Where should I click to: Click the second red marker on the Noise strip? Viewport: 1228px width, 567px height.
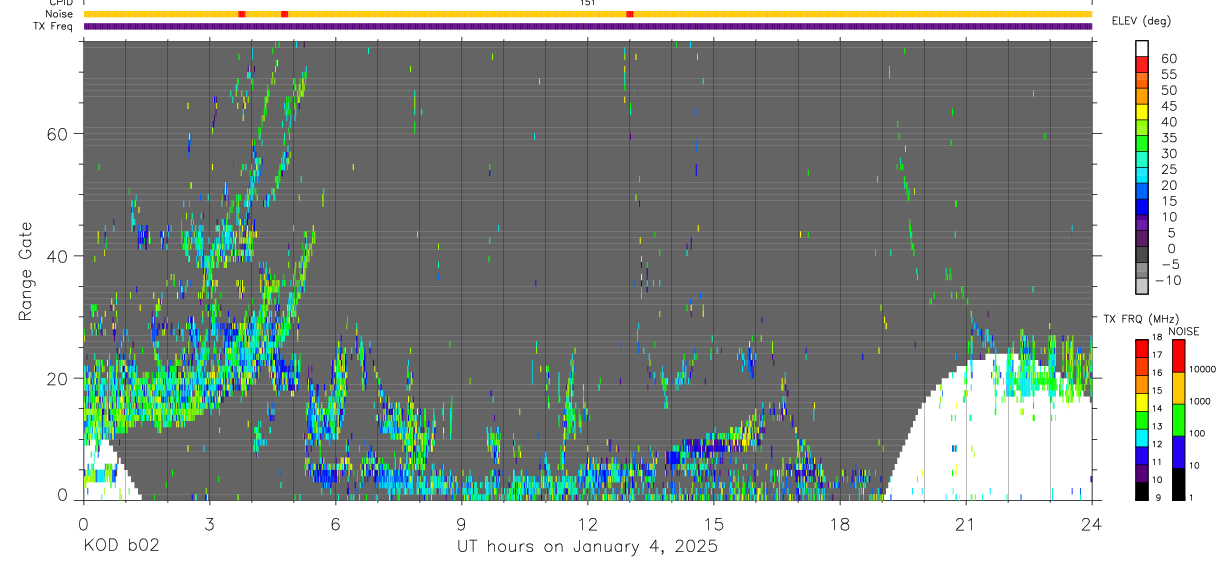(x=285, y=14)
